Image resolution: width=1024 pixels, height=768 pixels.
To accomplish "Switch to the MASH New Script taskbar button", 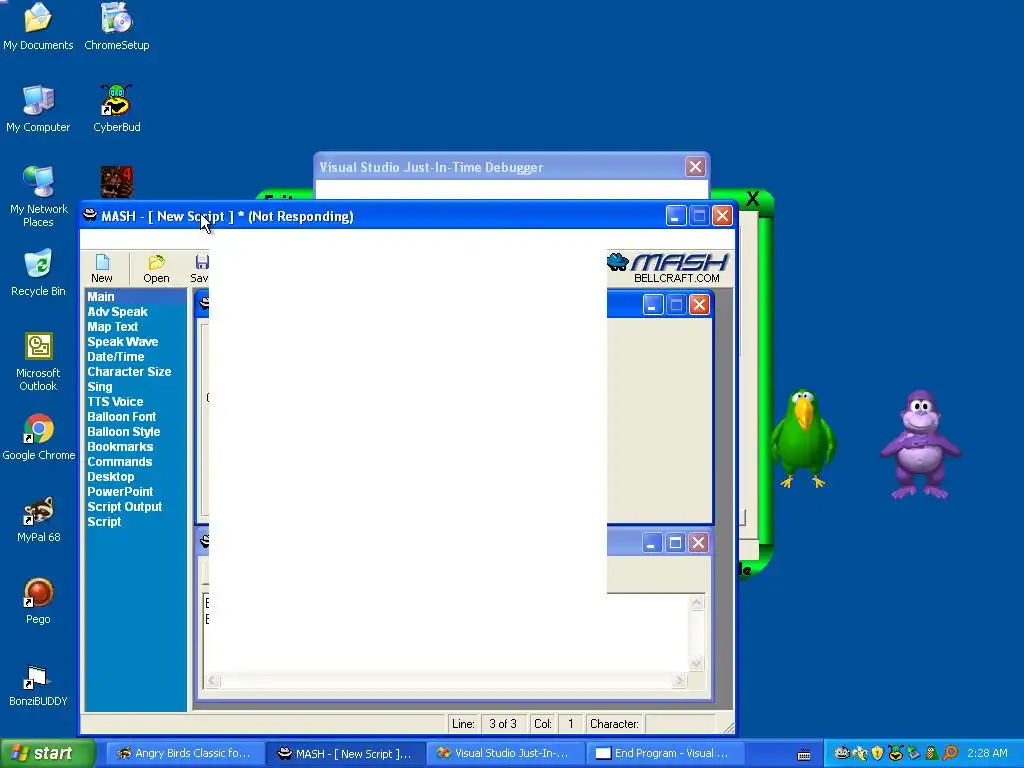I will [x=346, y=754].
